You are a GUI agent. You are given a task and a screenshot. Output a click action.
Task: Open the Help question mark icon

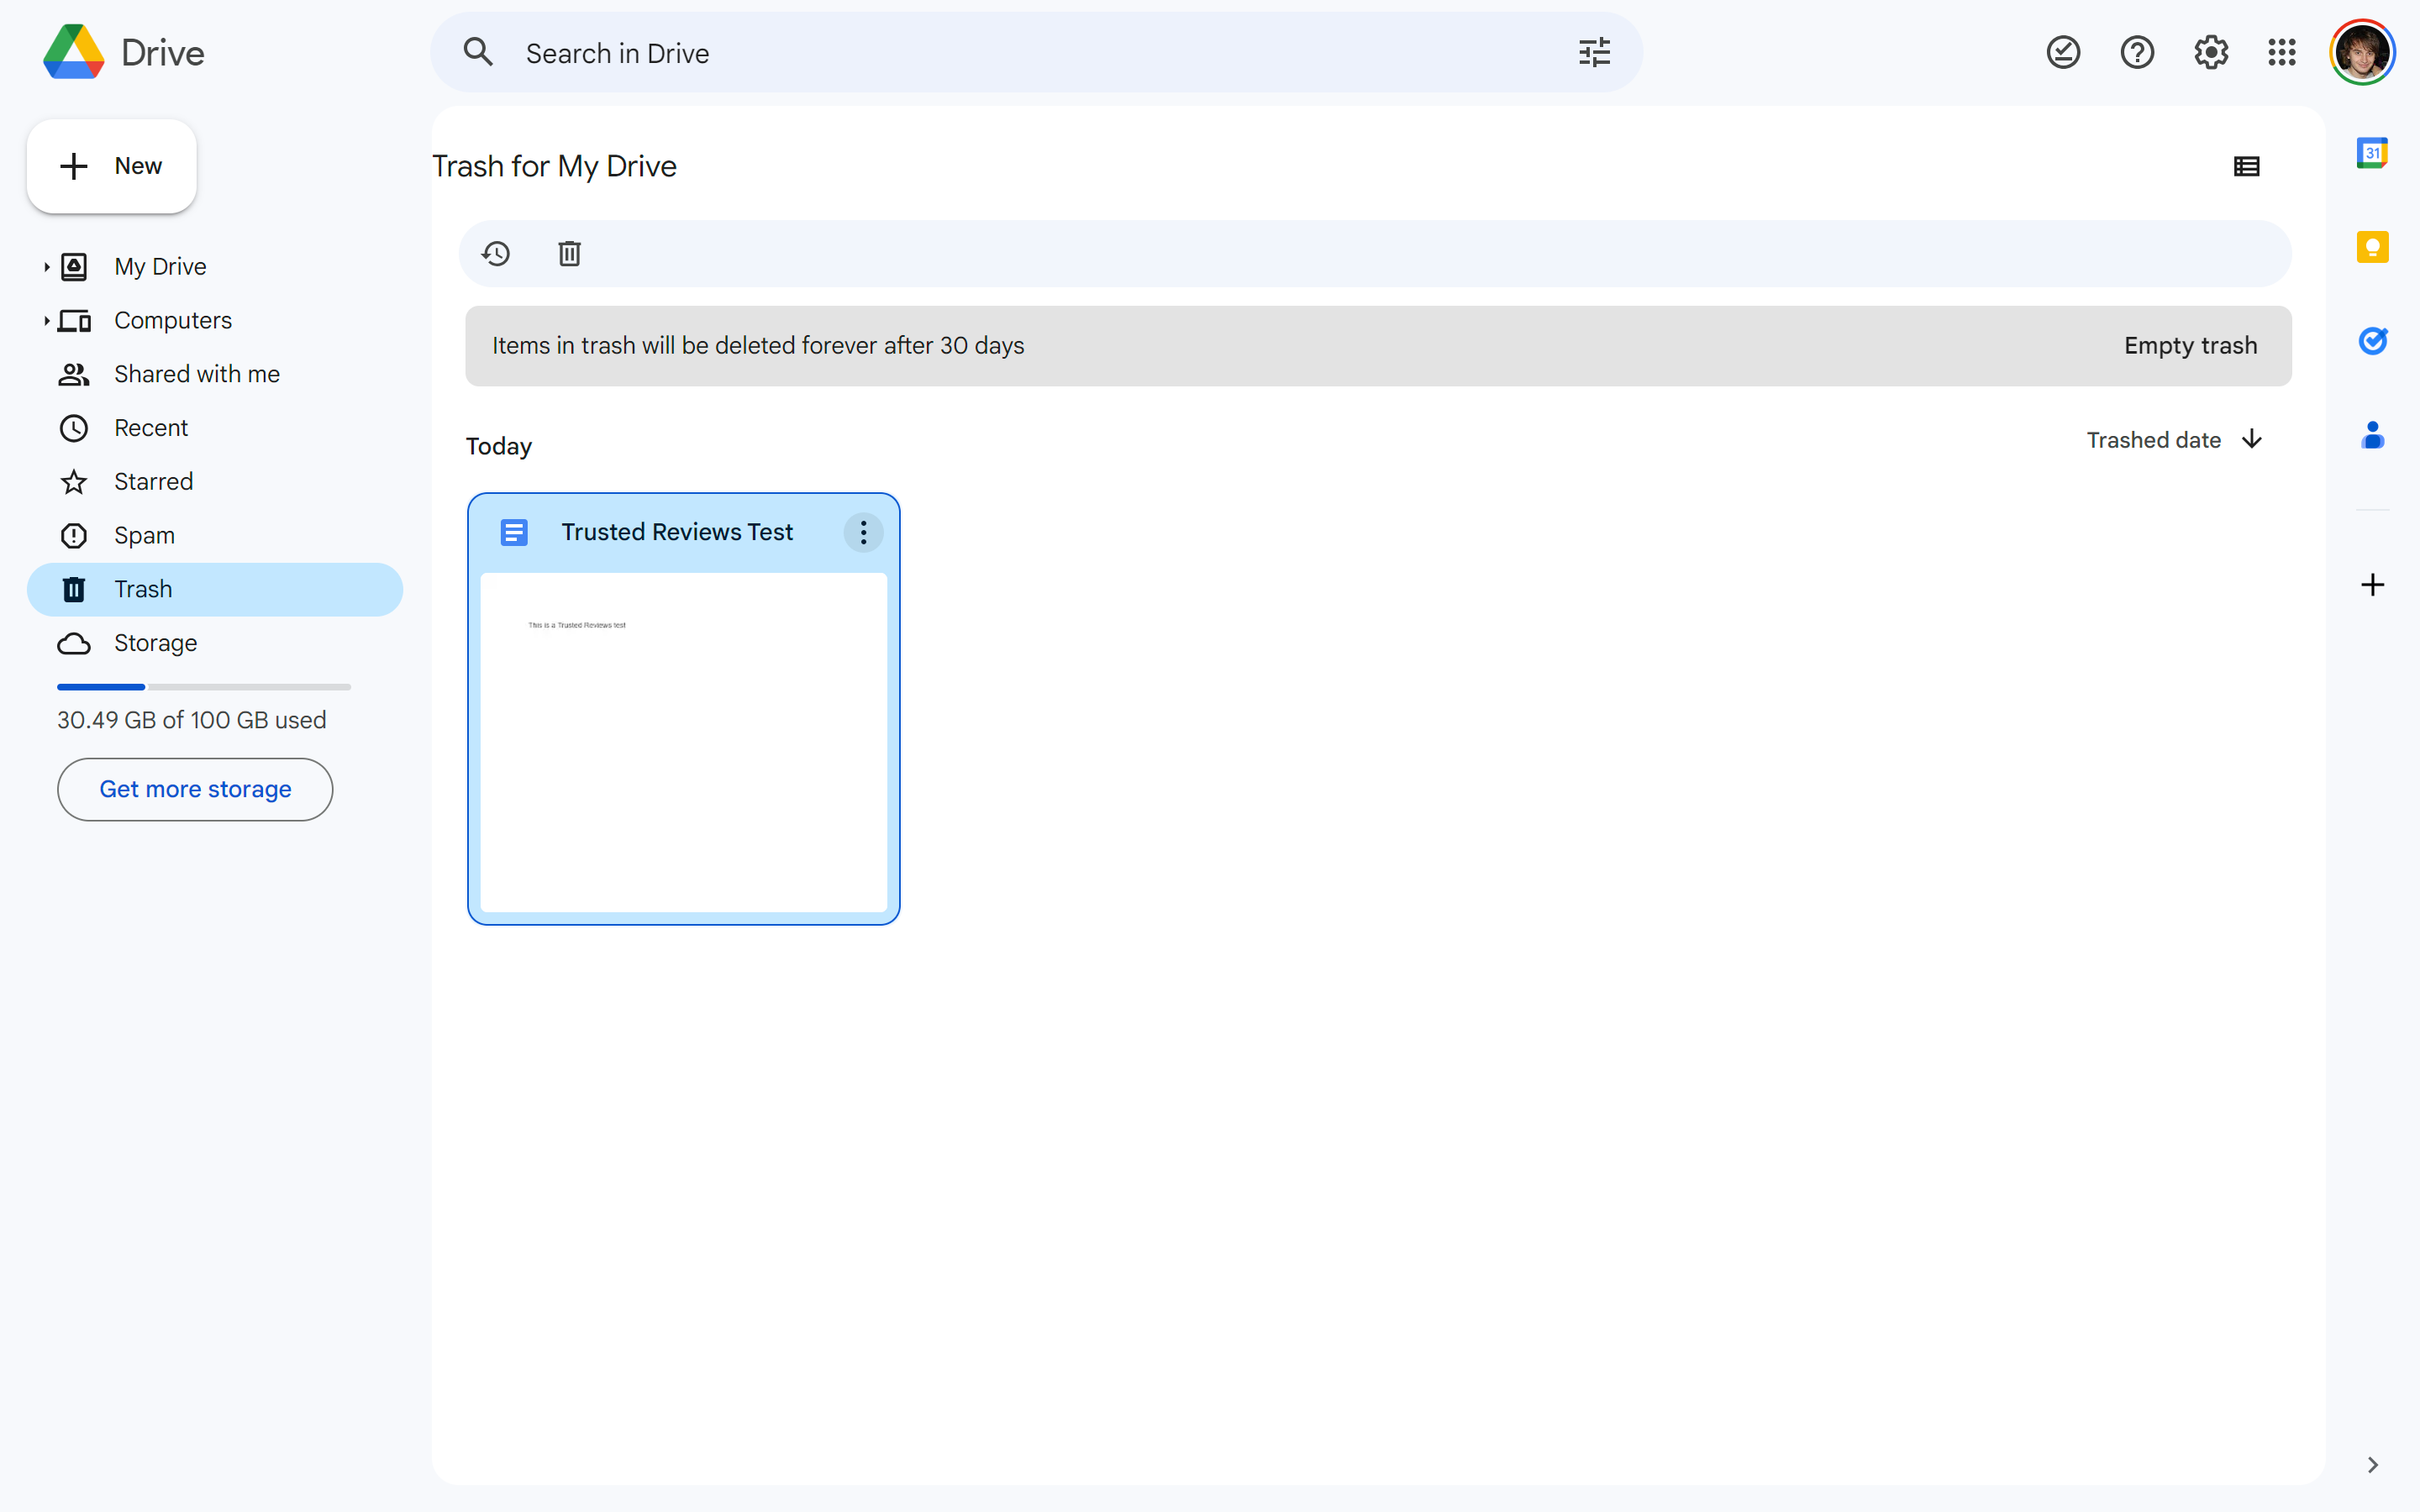(2137, 52)
